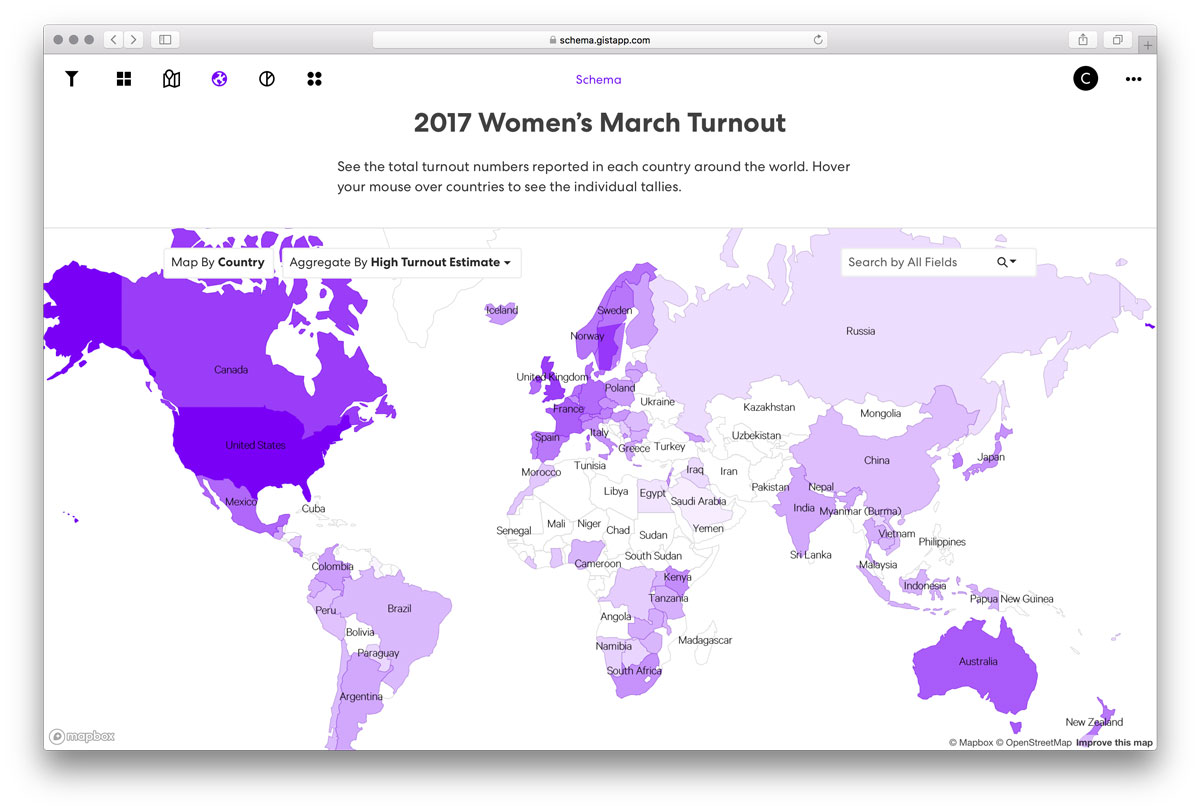Open the four-dots bubble view icon

point(314,79)
